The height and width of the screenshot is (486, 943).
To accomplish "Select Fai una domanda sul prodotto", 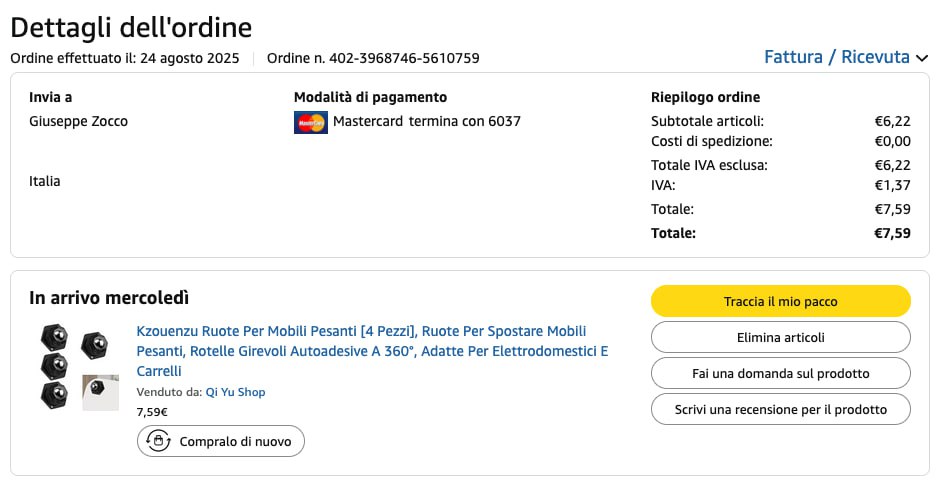I will pyautogui.click(x=780, y=373).
